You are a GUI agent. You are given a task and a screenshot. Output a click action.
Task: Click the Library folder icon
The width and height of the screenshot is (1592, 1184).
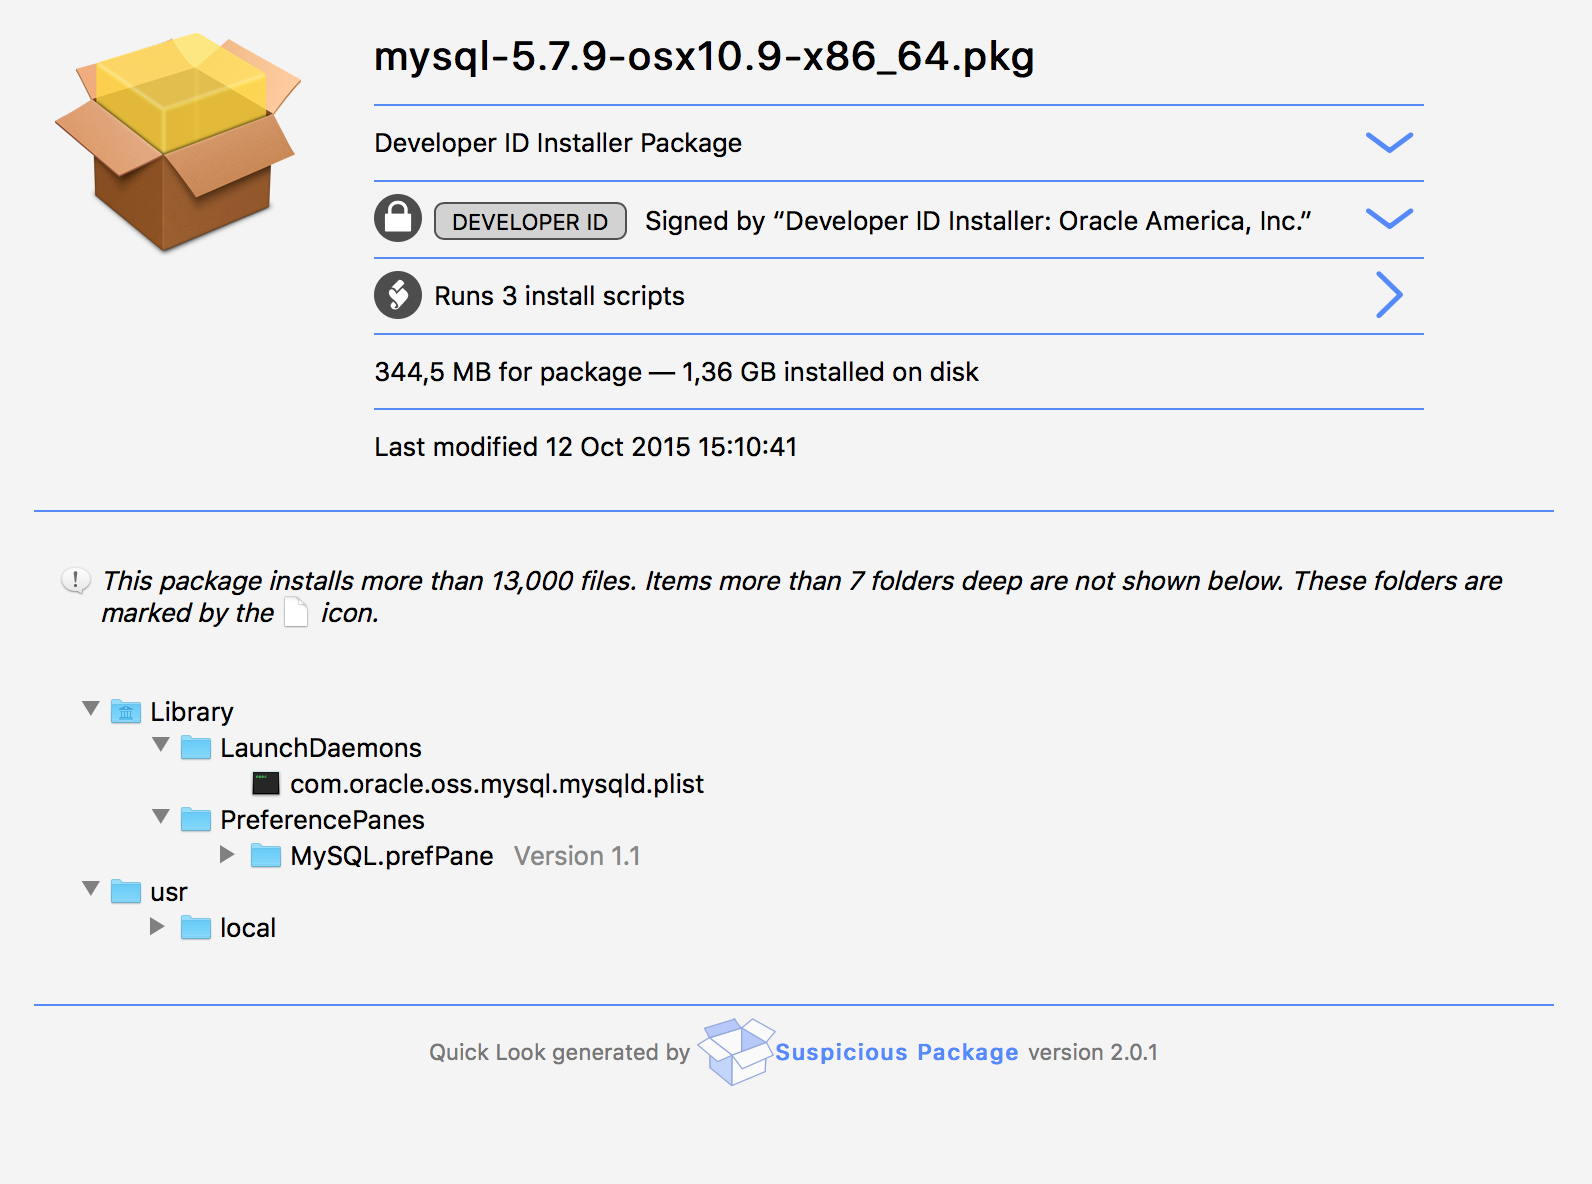point(126,711)
